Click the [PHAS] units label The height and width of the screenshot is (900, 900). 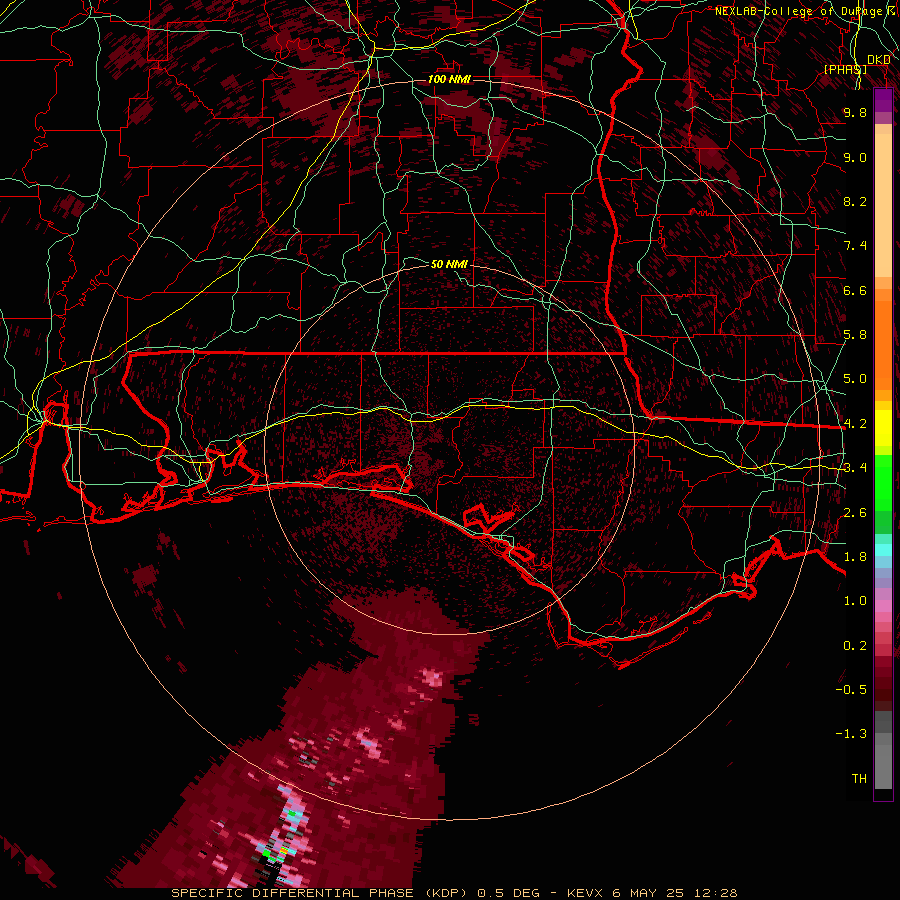pos(845,69)
